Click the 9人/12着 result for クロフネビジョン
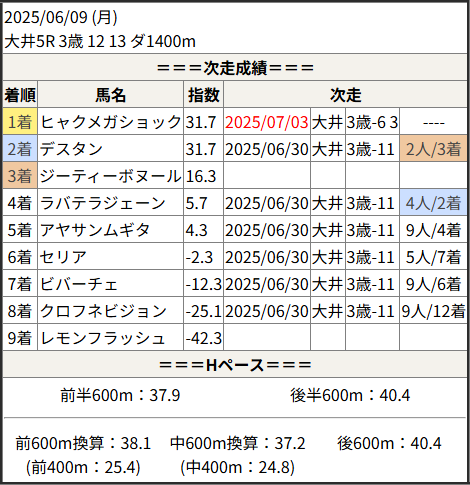Screen dimensions: 470x485 tap(433, 311)
